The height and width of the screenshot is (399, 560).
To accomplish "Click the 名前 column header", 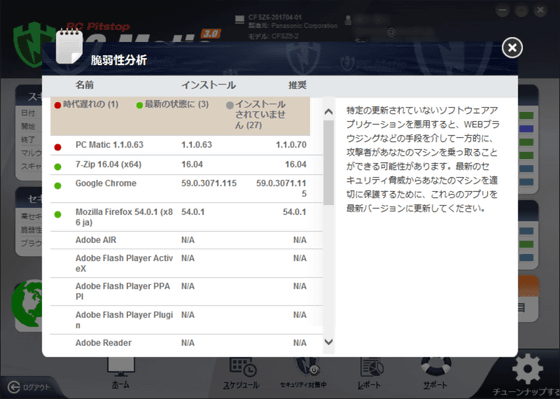I will point(84,85).
